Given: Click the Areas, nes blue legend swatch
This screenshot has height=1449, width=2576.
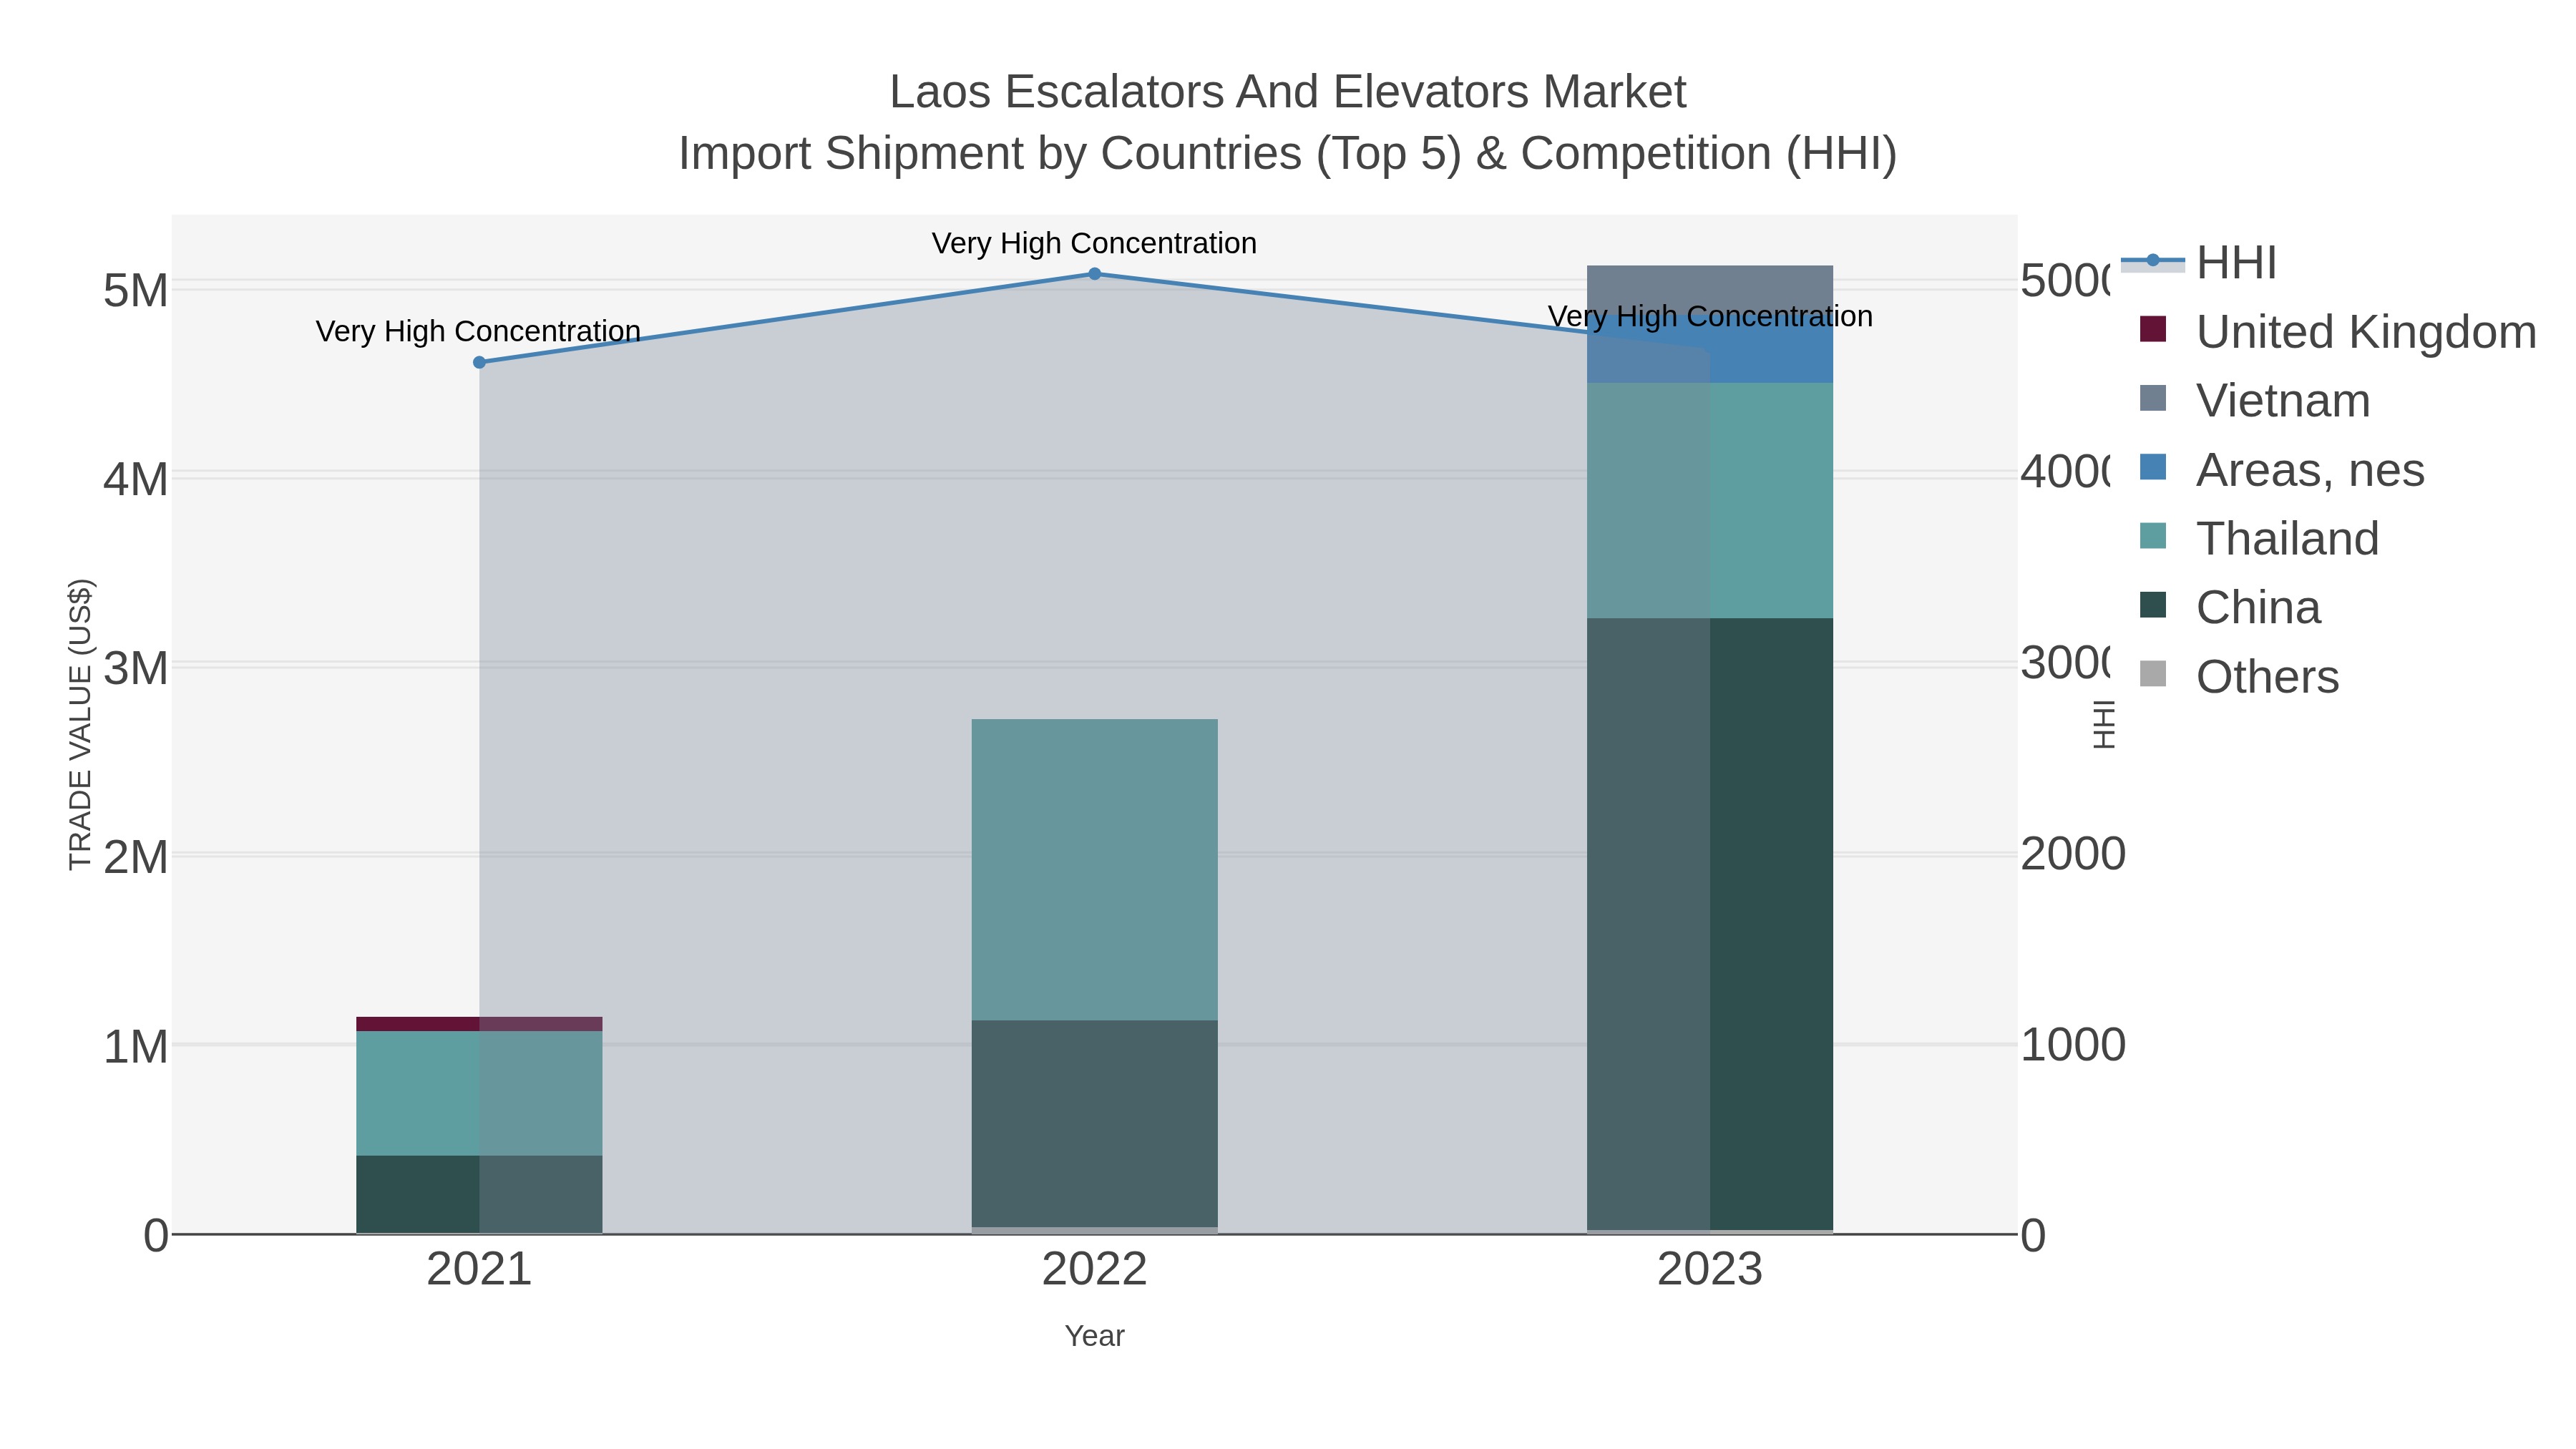Looking at the screenshot, I should pos(2153,467).
